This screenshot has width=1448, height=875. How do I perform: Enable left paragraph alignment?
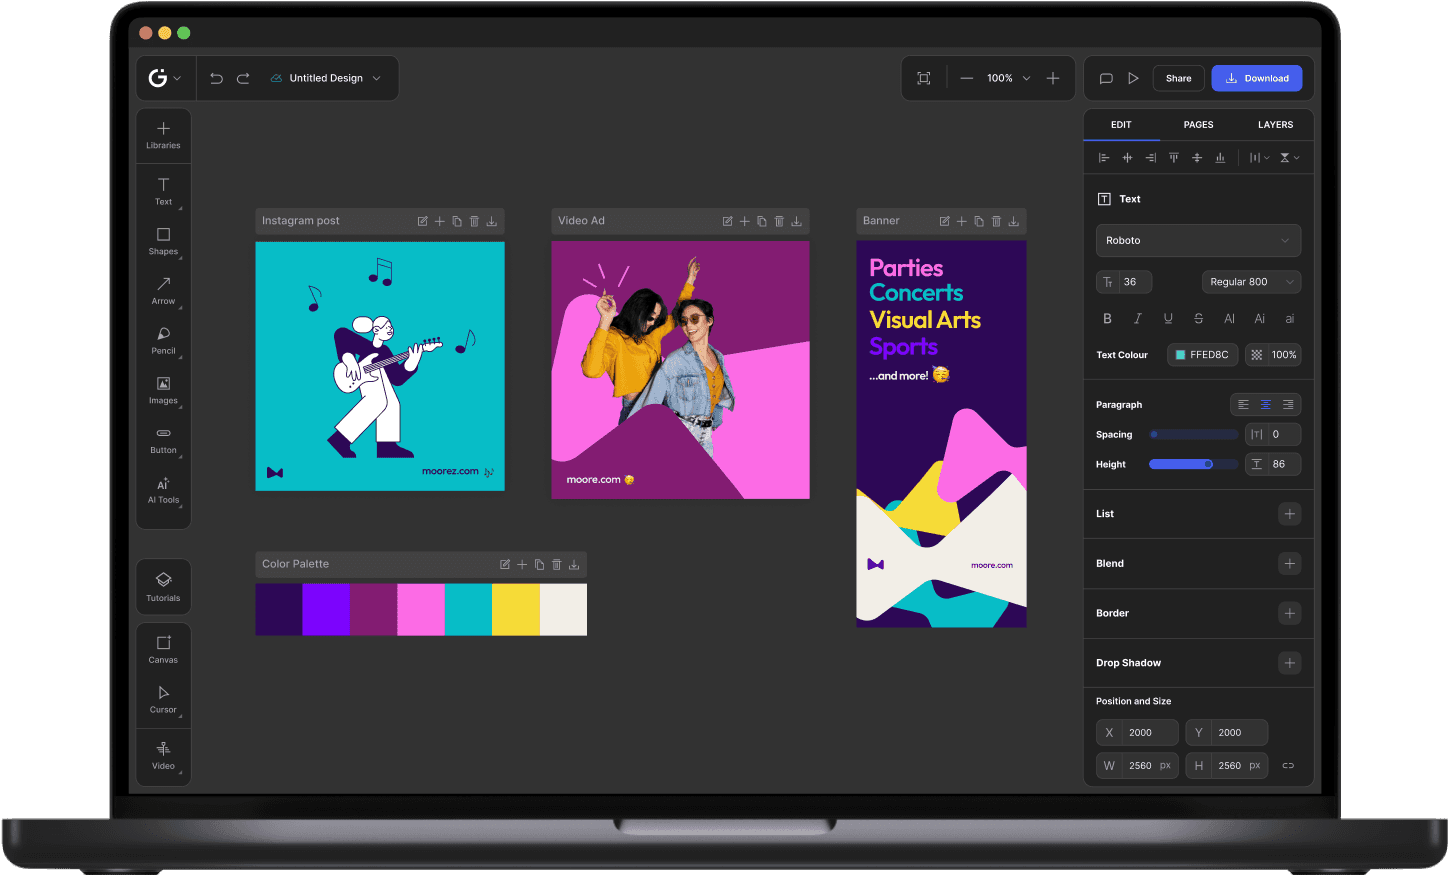(x=1242, y=404)
